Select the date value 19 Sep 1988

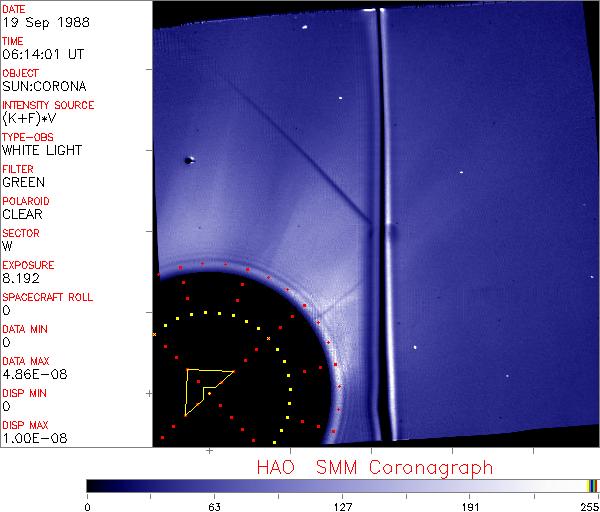point(46,22)
